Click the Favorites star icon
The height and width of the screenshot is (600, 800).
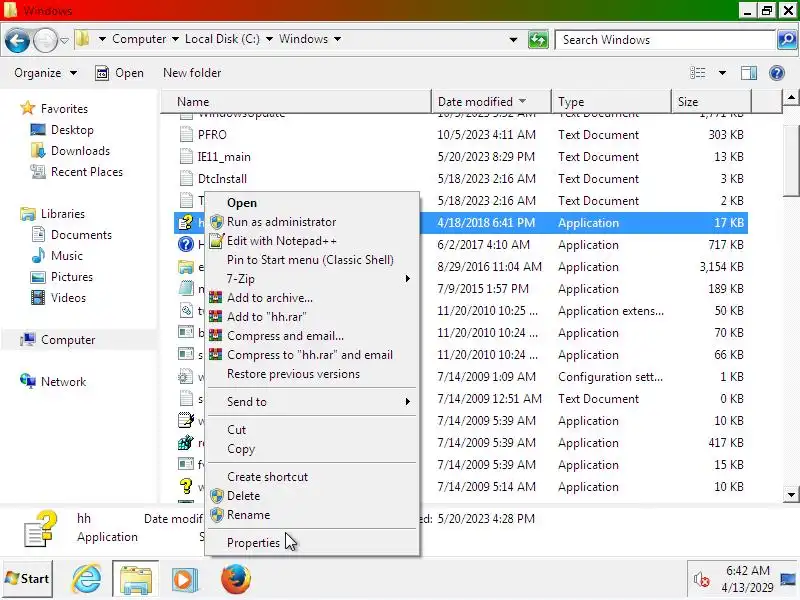tap(28, 108)
